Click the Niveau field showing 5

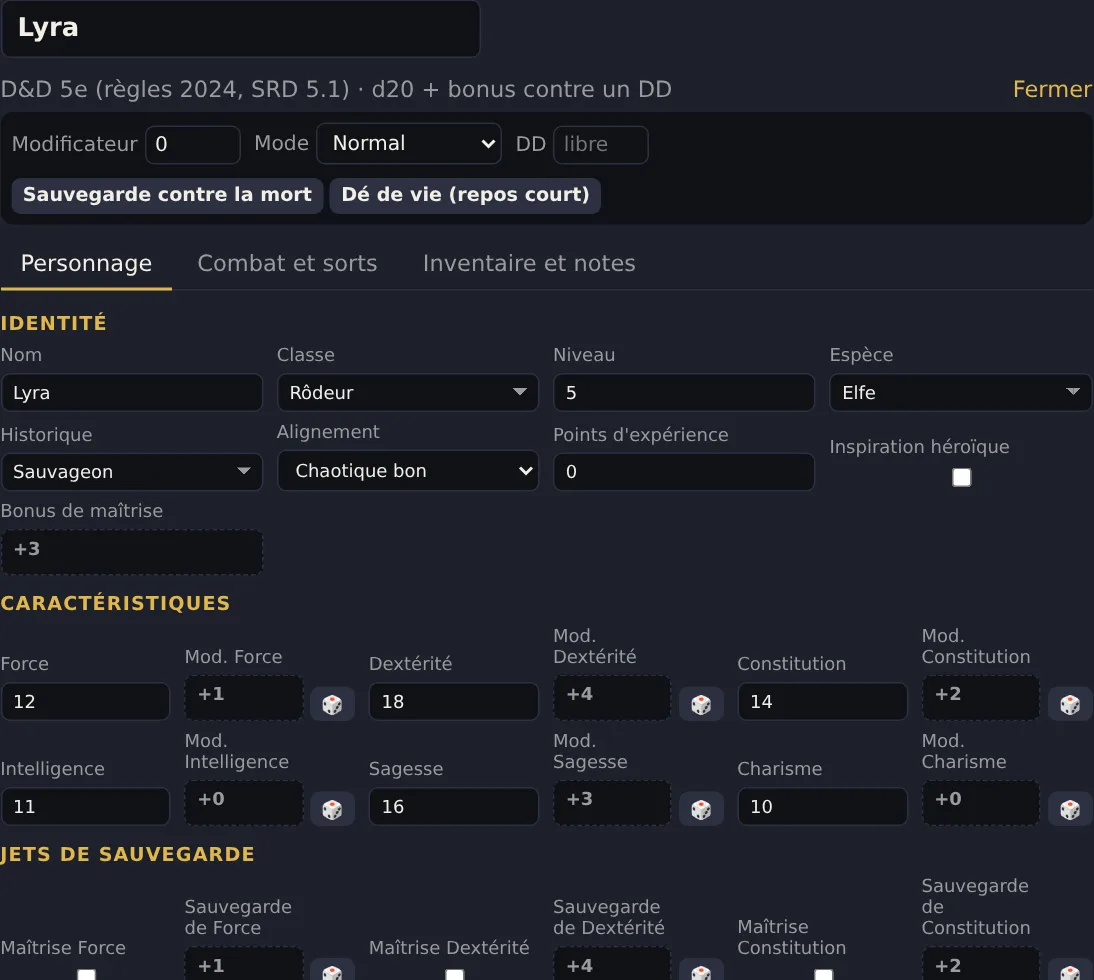tap(684, 393)
